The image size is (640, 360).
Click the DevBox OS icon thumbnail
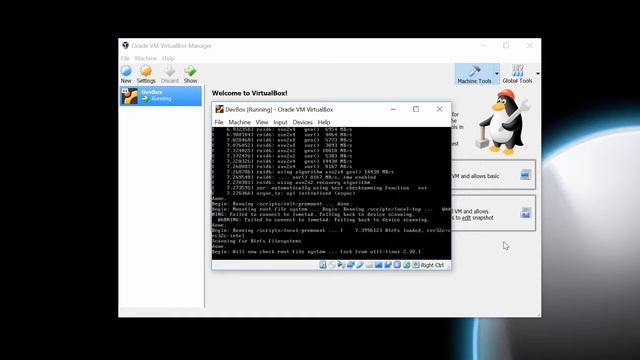pos(129,96)
